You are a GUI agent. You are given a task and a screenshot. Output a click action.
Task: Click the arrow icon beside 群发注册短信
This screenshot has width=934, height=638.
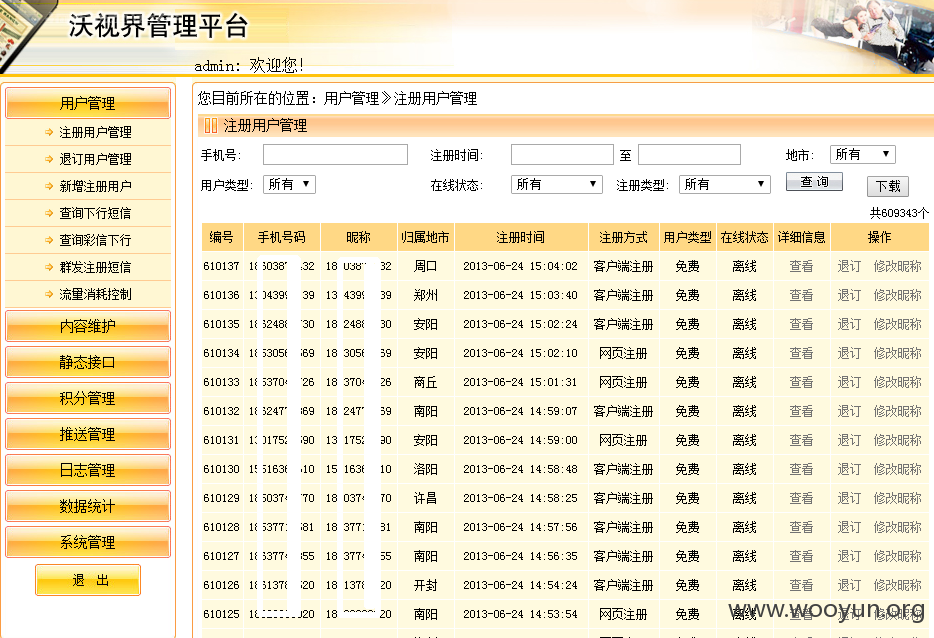[x=49, y=267]
